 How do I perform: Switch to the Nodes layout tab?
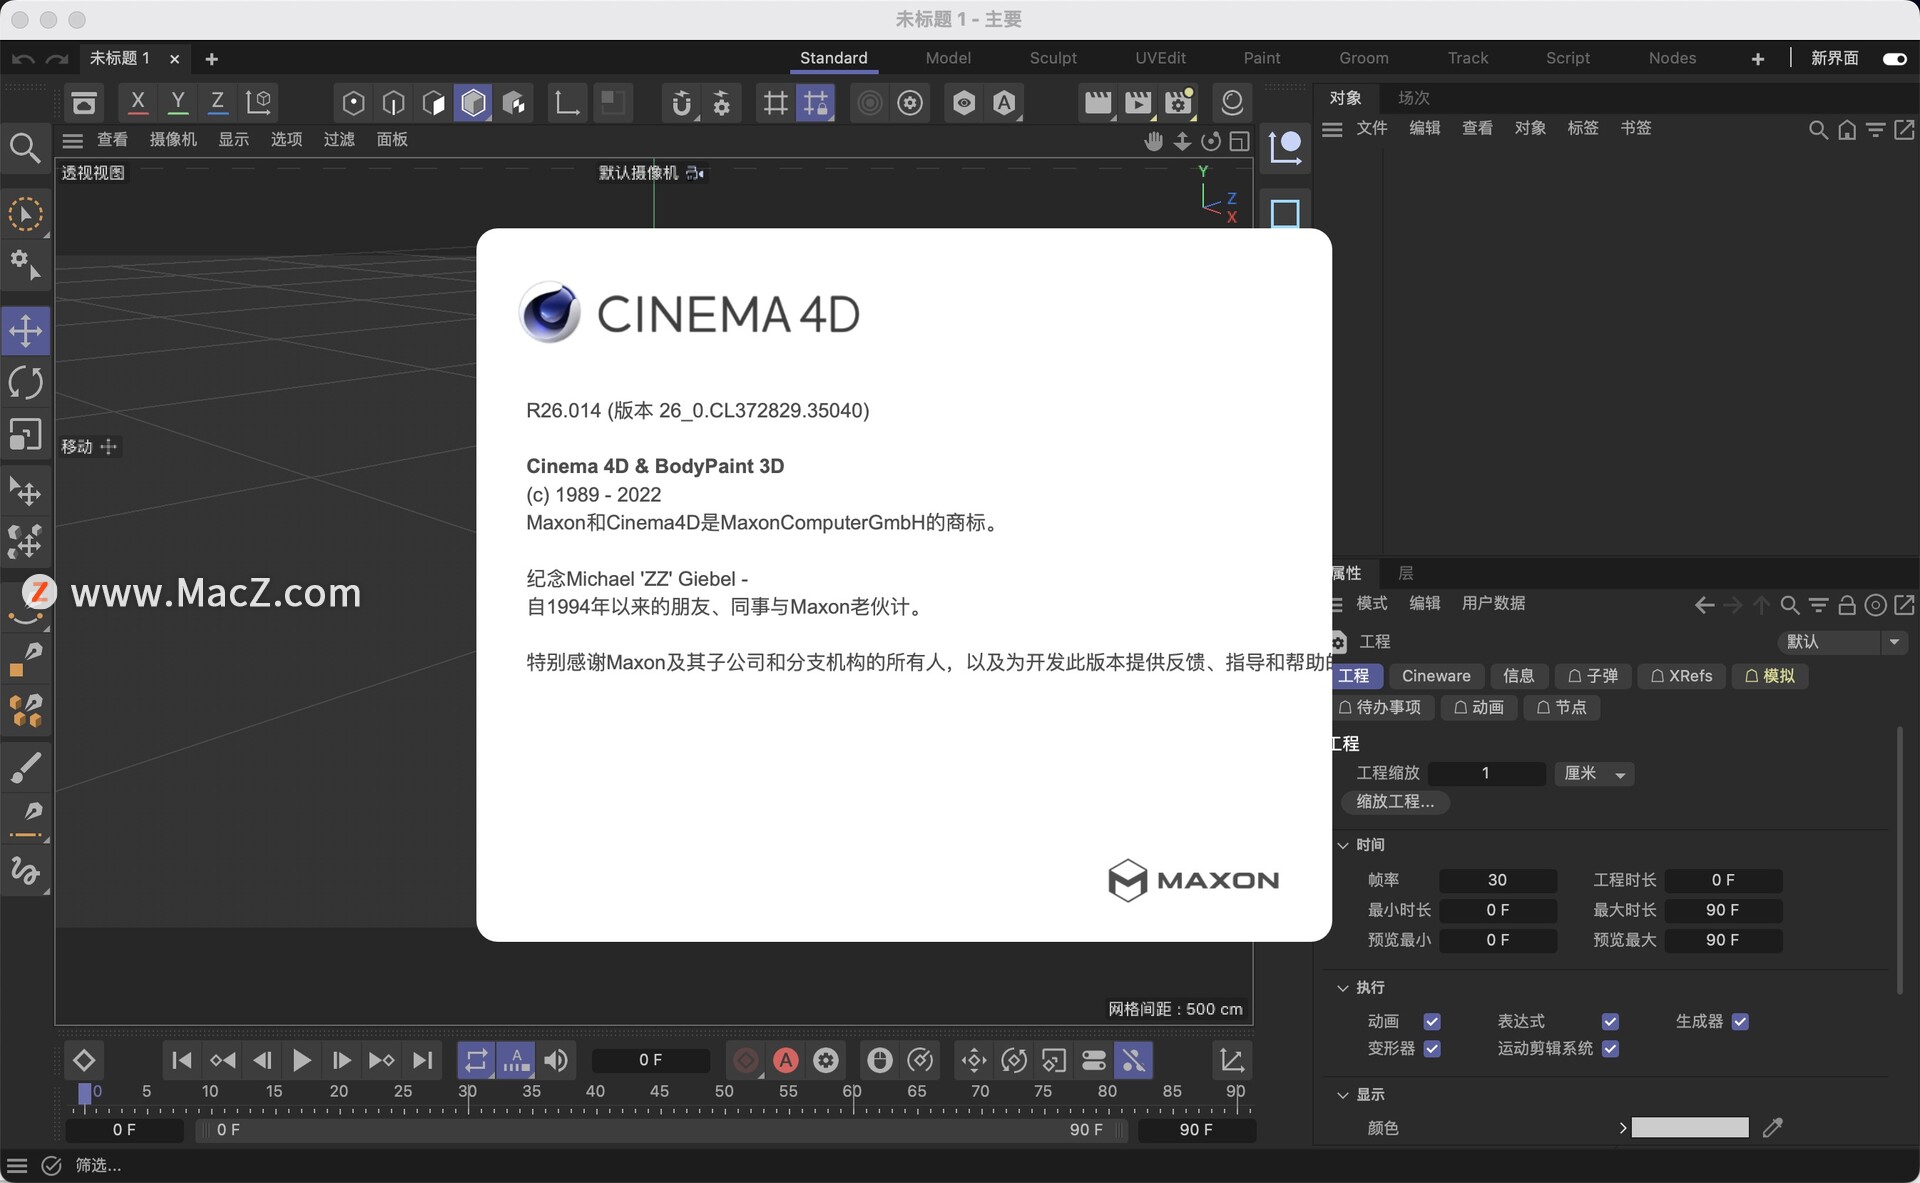[x=1672, y=58]
